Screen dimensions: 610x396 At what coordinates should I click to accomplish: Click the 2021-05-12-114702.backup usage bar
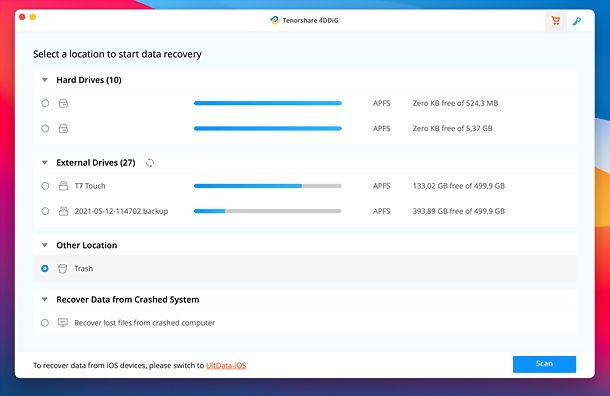tap(268, 211)
